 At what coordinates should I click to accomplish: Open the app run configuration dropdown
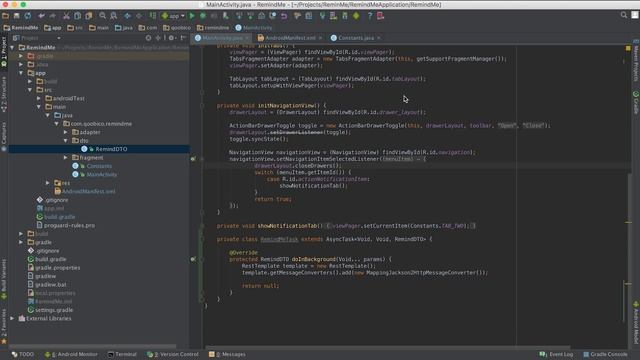pos(173,16)
